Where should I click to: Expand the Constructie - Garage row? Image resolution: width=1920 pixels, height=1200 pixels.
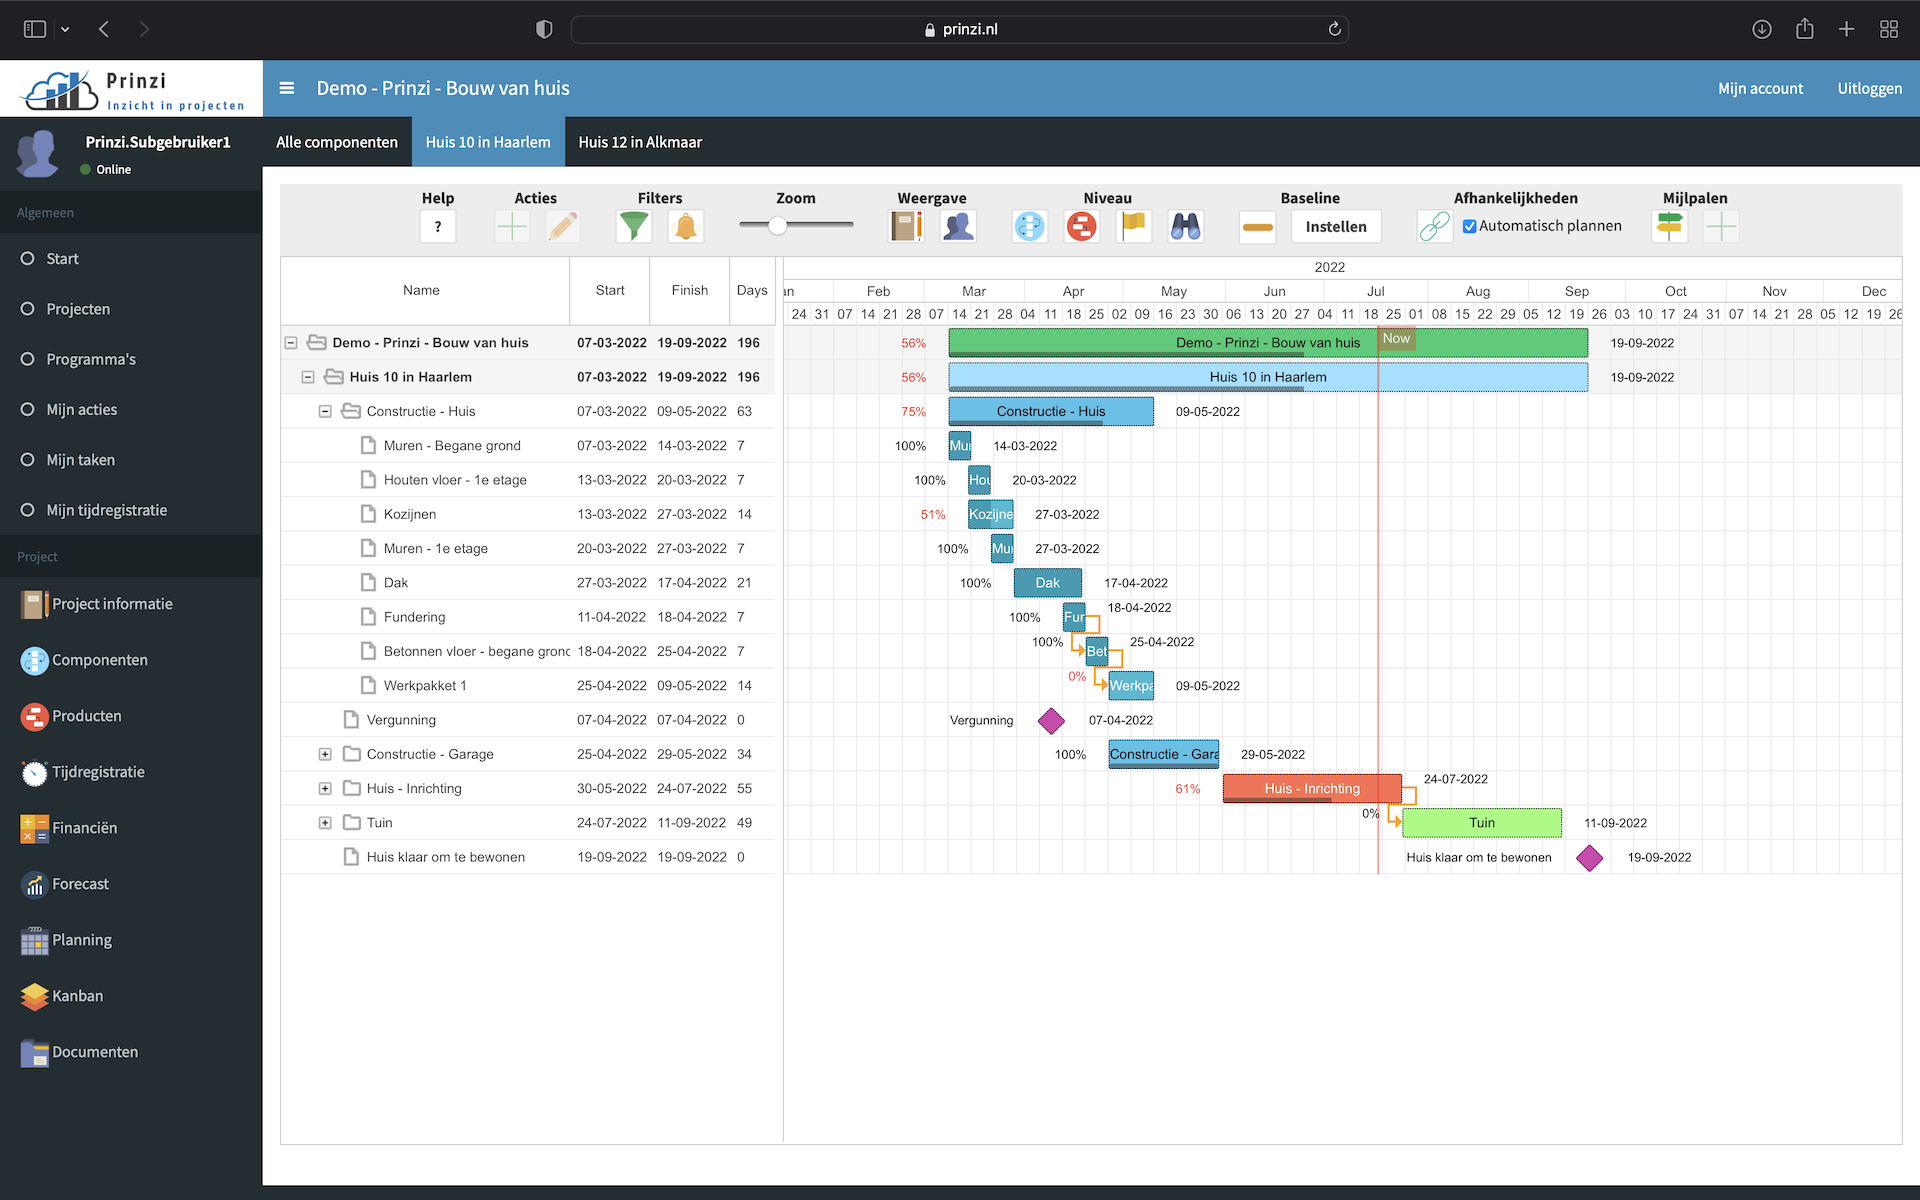point(325,754)
